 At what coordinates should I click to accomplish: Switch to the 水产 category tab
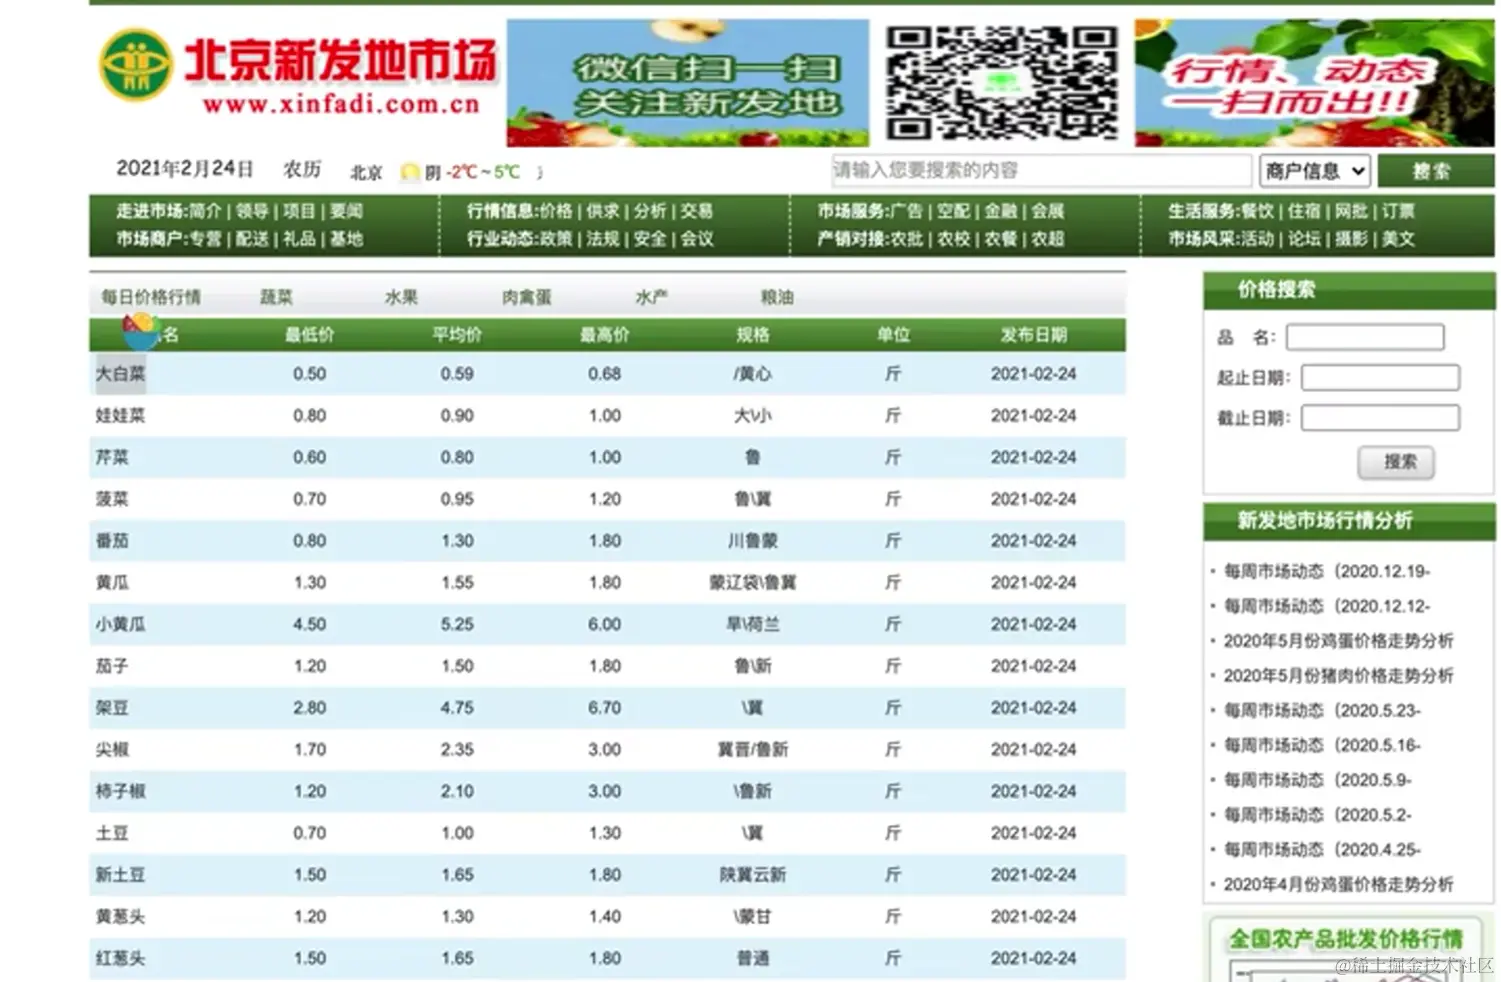click(x=652, y=297)
